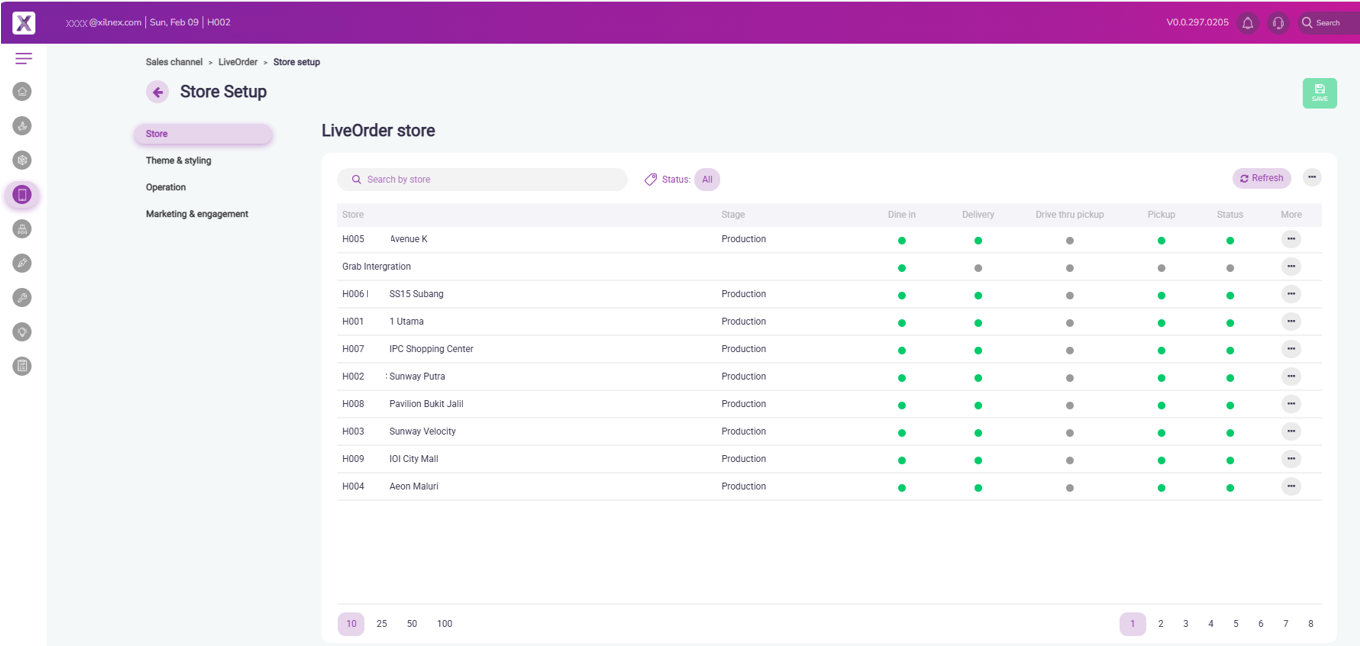Open the notifications bell icon
1360x646 pixels.
click(1247, 23)
